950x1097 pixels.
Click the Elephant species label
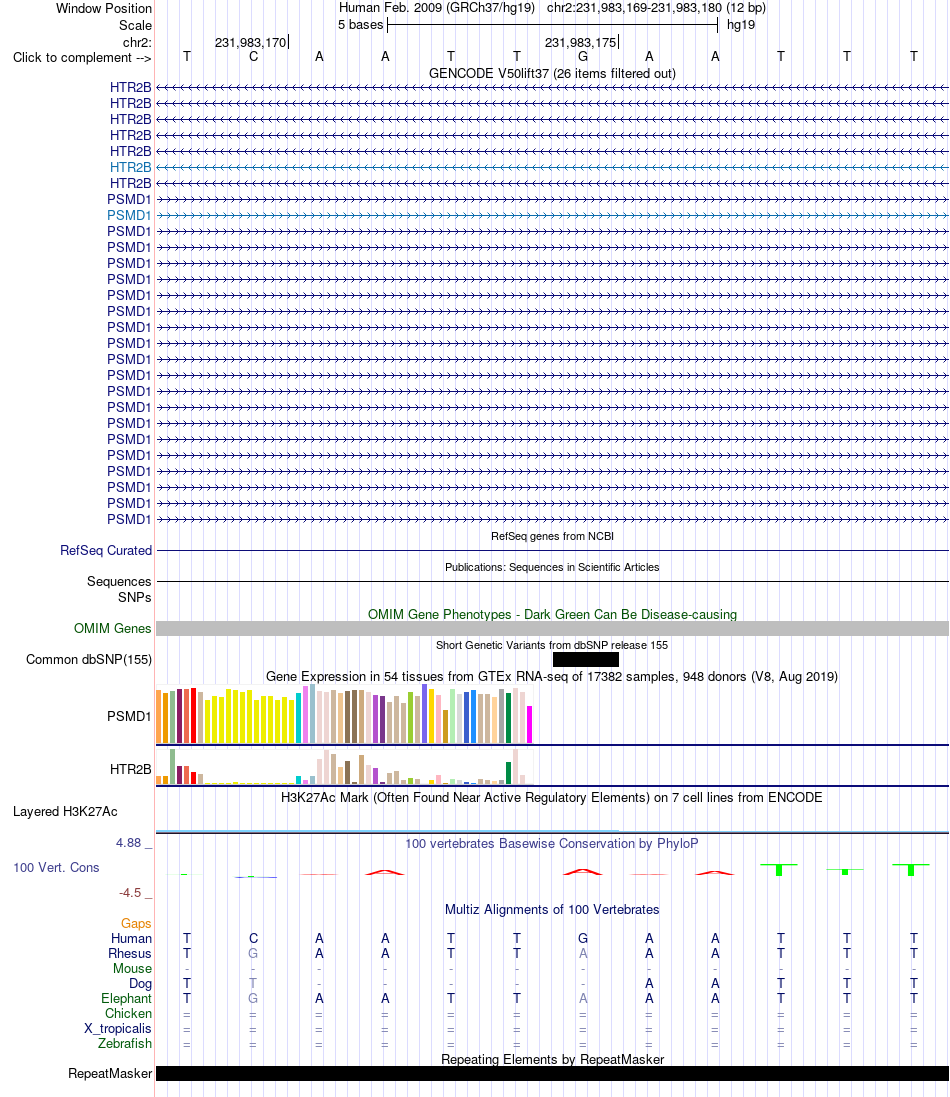pos(126,998)
